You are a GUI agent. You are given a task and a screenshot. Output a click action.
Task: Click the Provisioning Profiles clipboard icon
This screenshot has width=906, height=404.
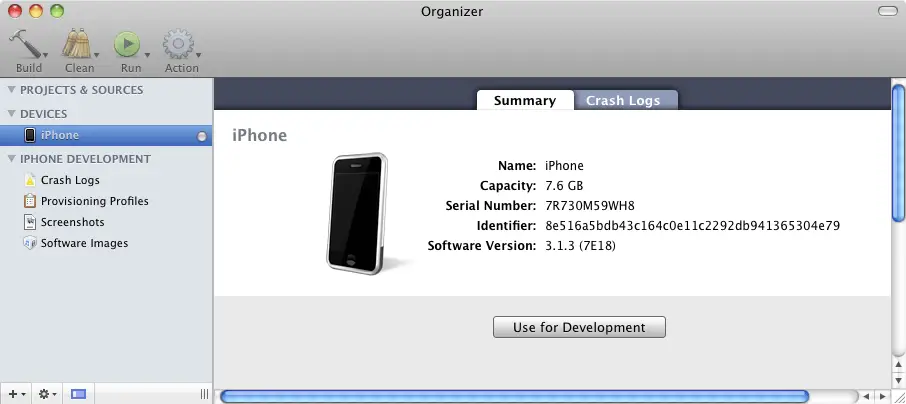coord(29,201)
